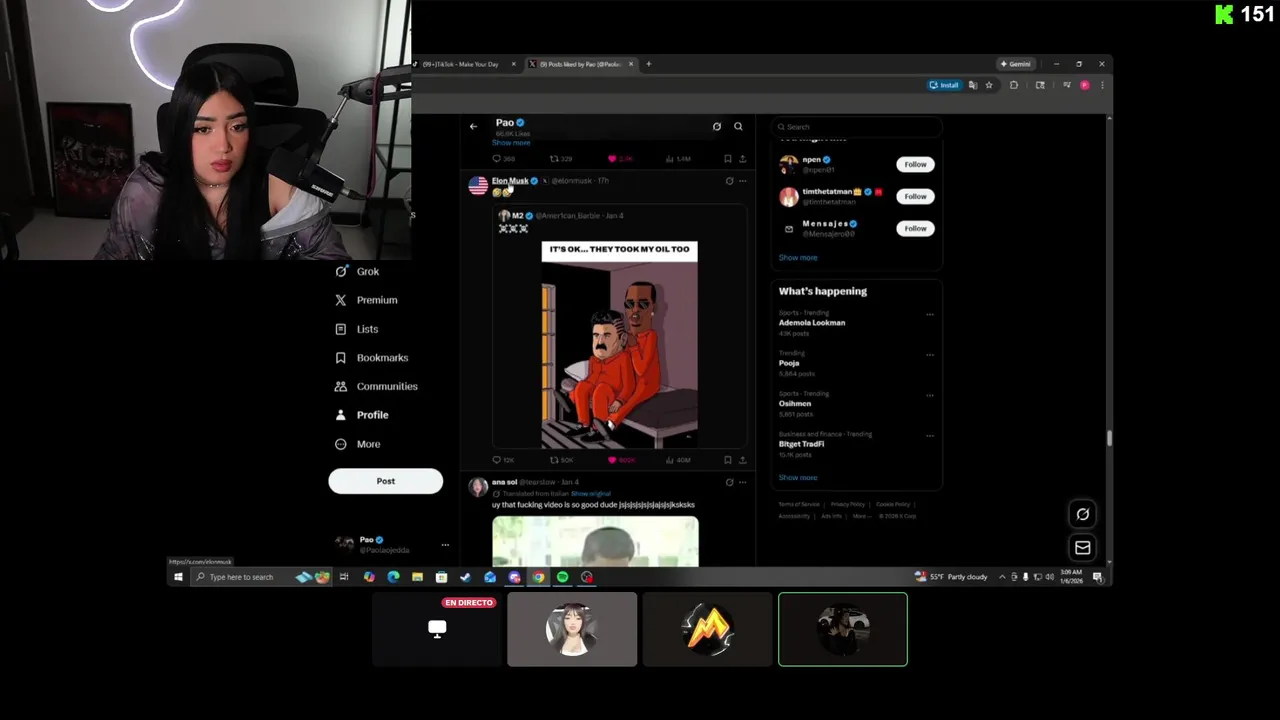Open Elon Musk's profile name link

point(510,181)
